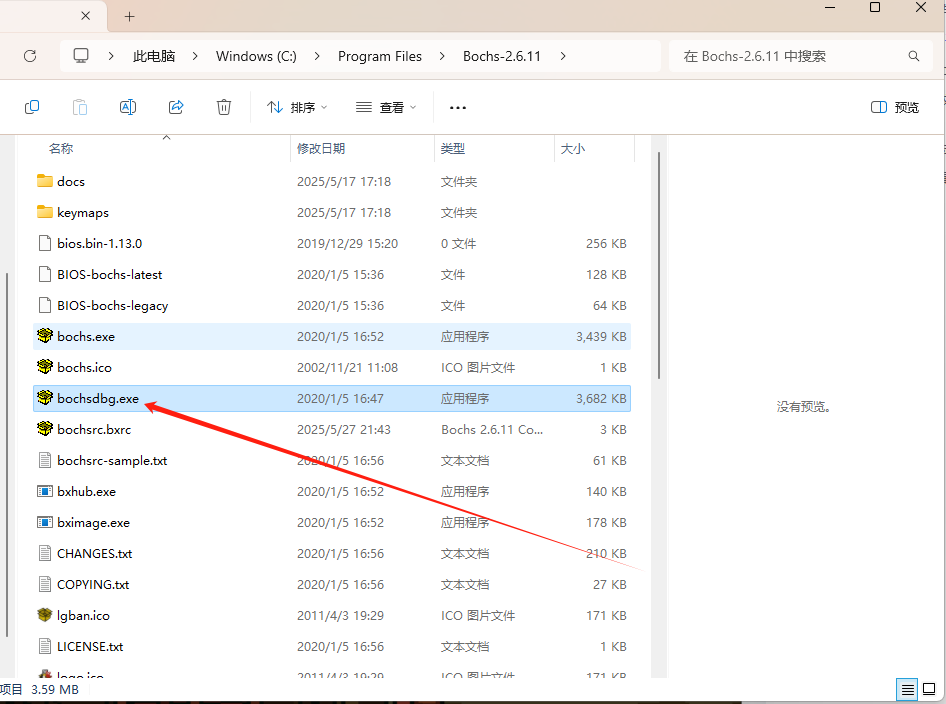
Task: Click the bochsrc-sample.txt document icon
Action: (x=45, y=460)
